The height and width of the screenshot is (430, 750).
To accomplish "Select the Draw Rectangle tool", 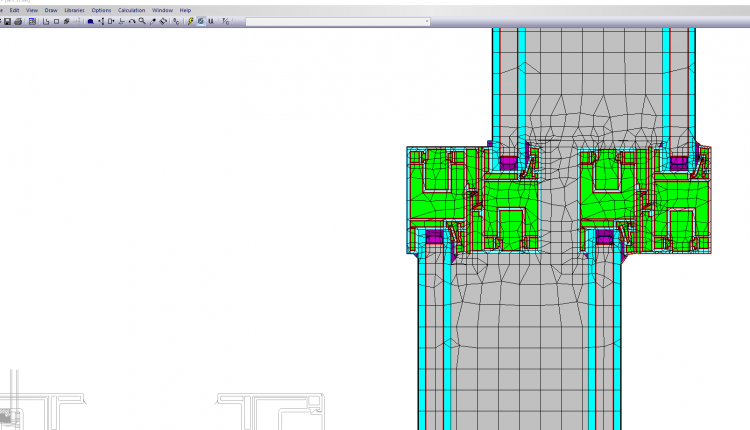I will 56,21.
